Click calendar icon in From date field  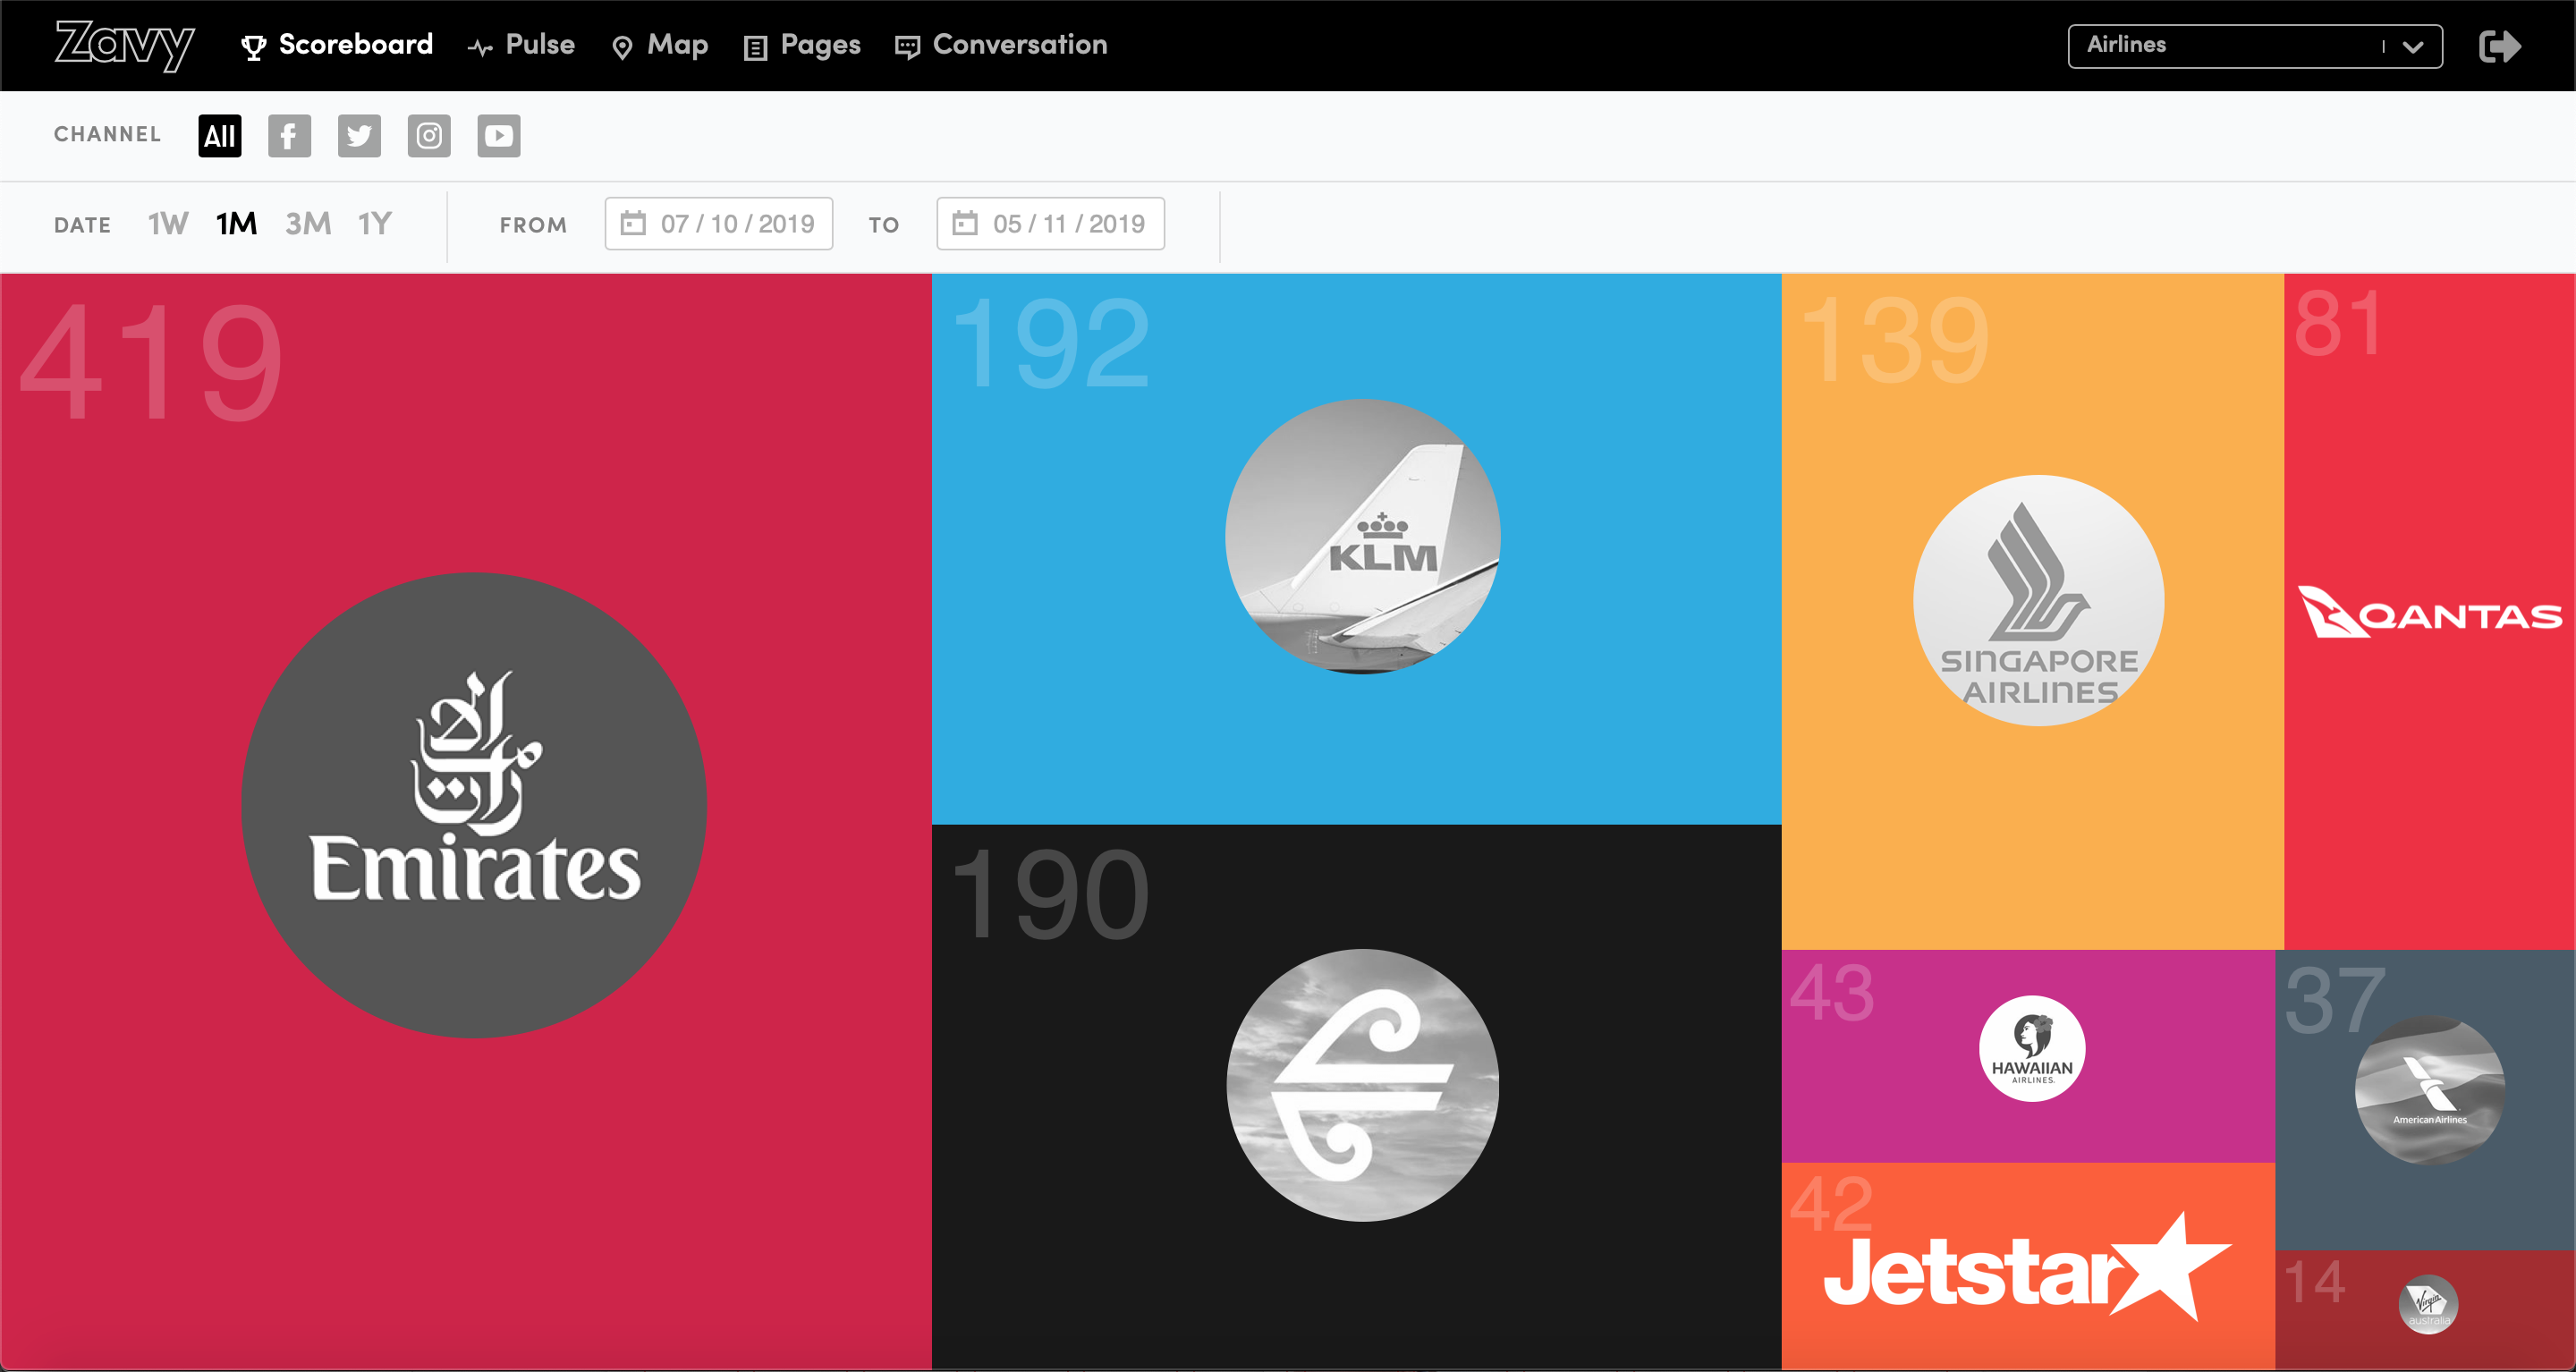click(633, 223)
